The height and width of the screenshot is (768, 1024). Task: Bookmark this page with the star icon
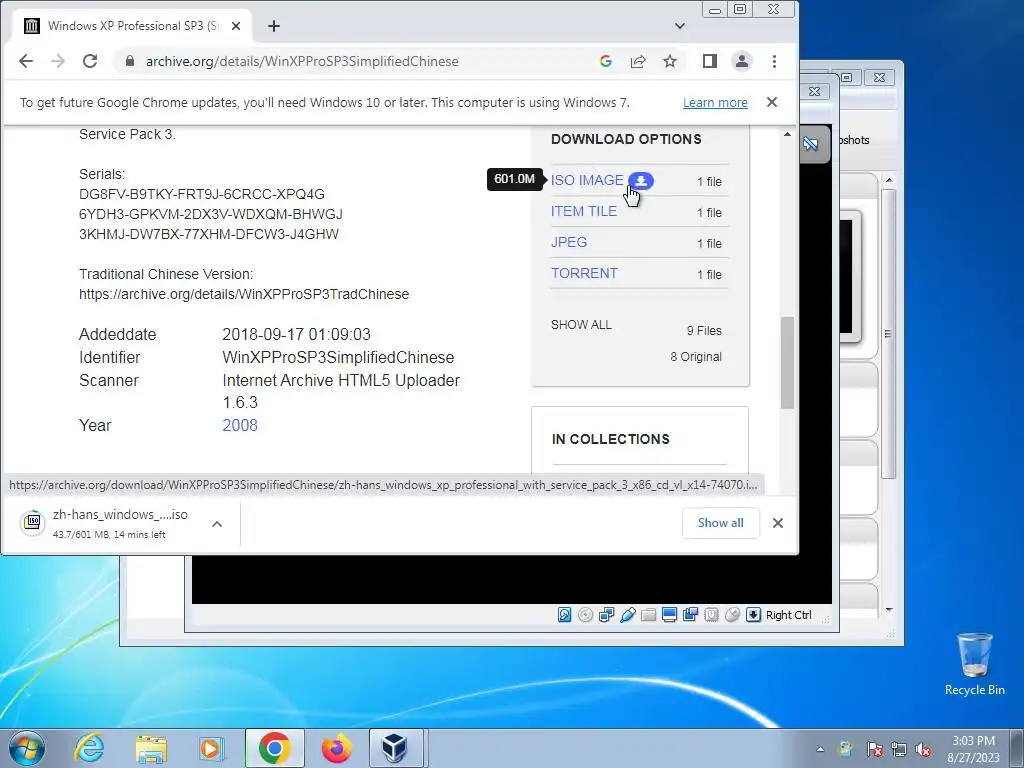tap(670, 61)
